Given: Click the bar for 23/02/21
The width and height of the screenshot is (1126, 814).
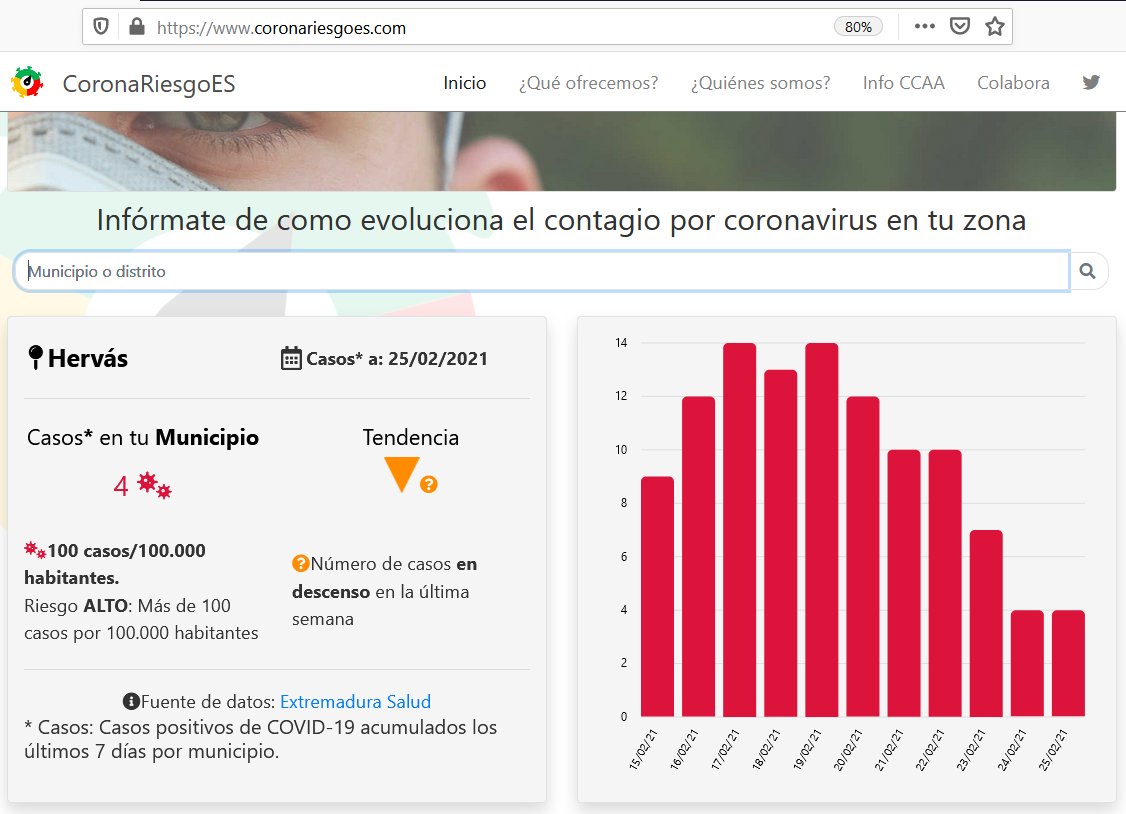Looking at the screenshot, I should (986, 623).
